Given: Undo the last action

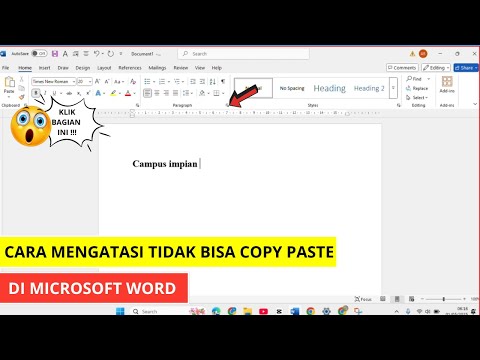Looking at the screenshot, I should pyautogui.click(x=96, y=54).
